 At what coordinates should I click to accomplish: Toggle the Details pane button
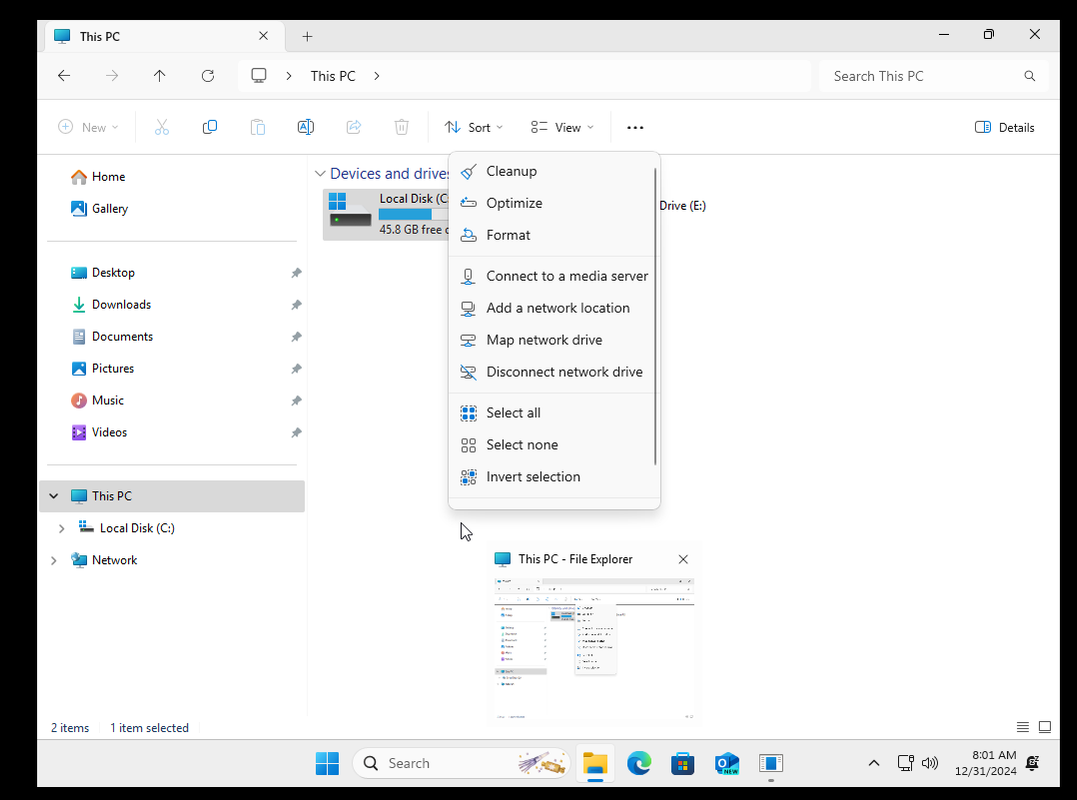click(1004, 127)
